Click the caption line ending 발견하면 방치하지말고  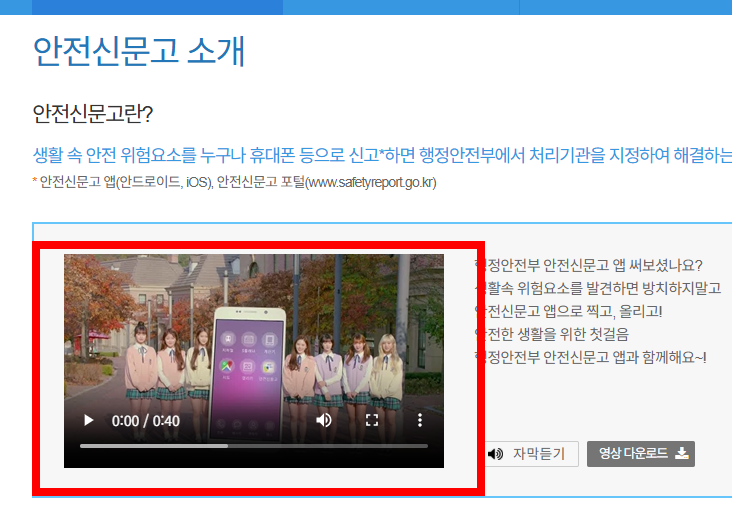click(x=598, y=288)
